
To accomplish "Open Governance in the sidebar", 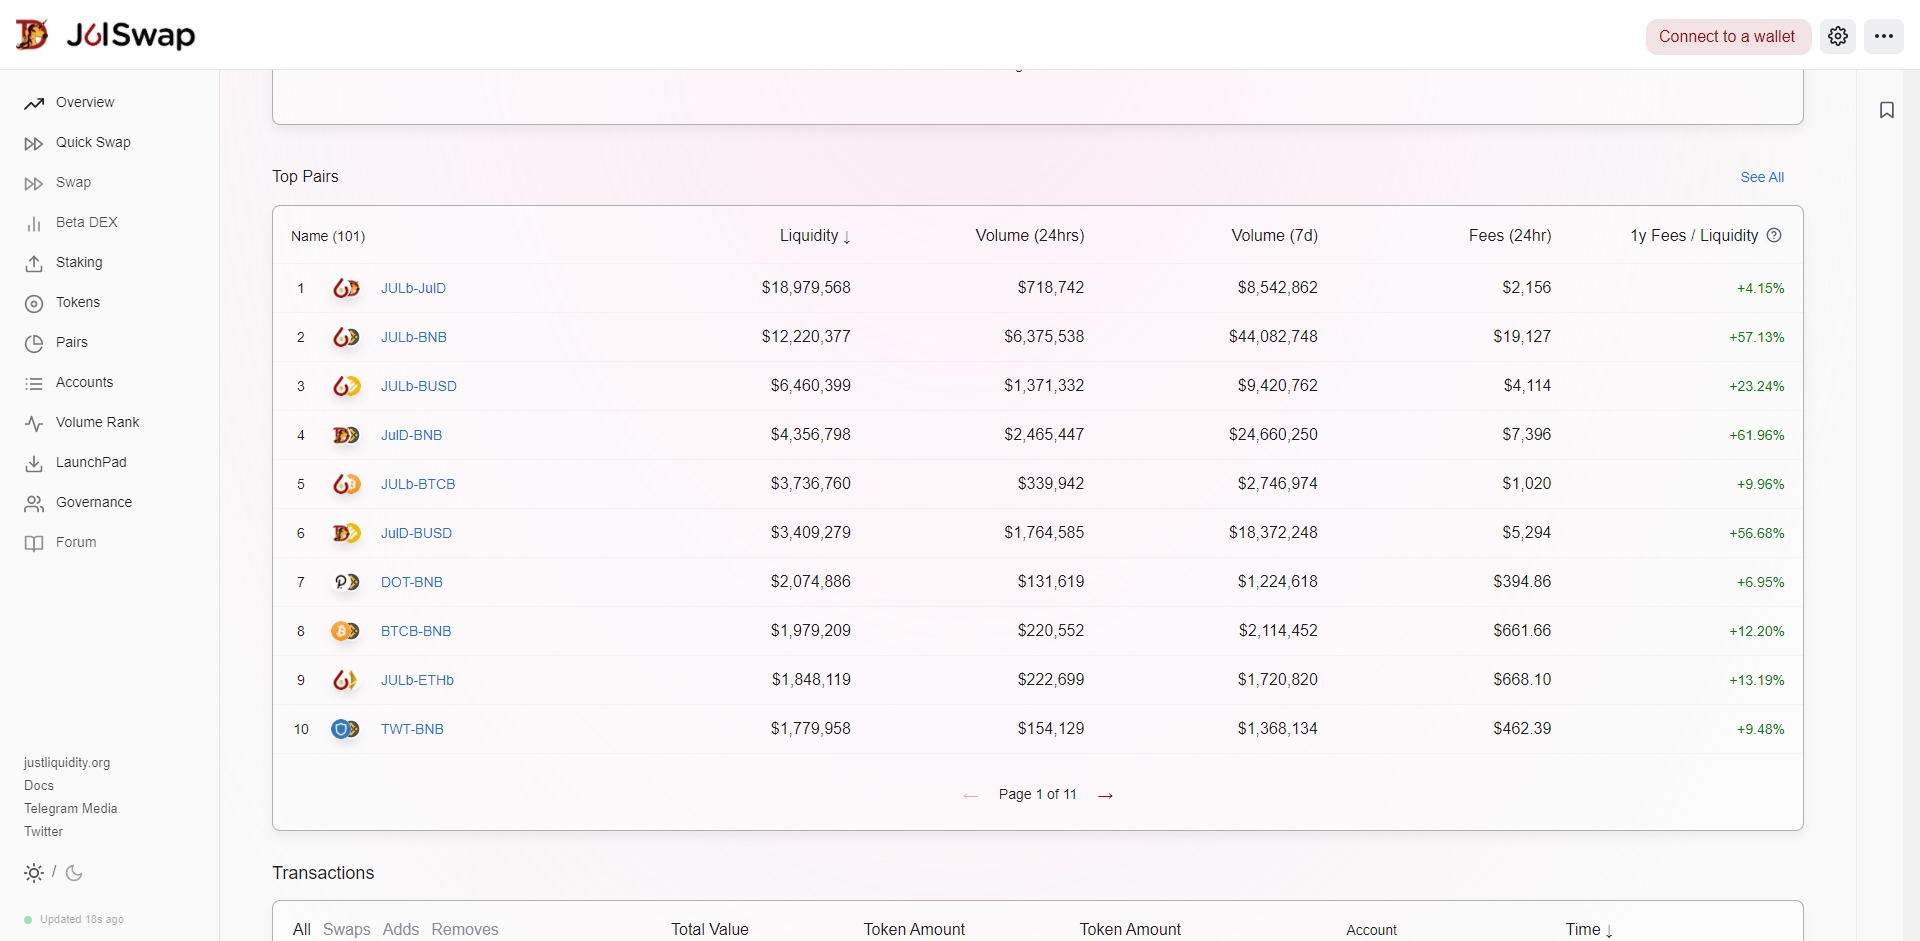I will coord(94,502).
